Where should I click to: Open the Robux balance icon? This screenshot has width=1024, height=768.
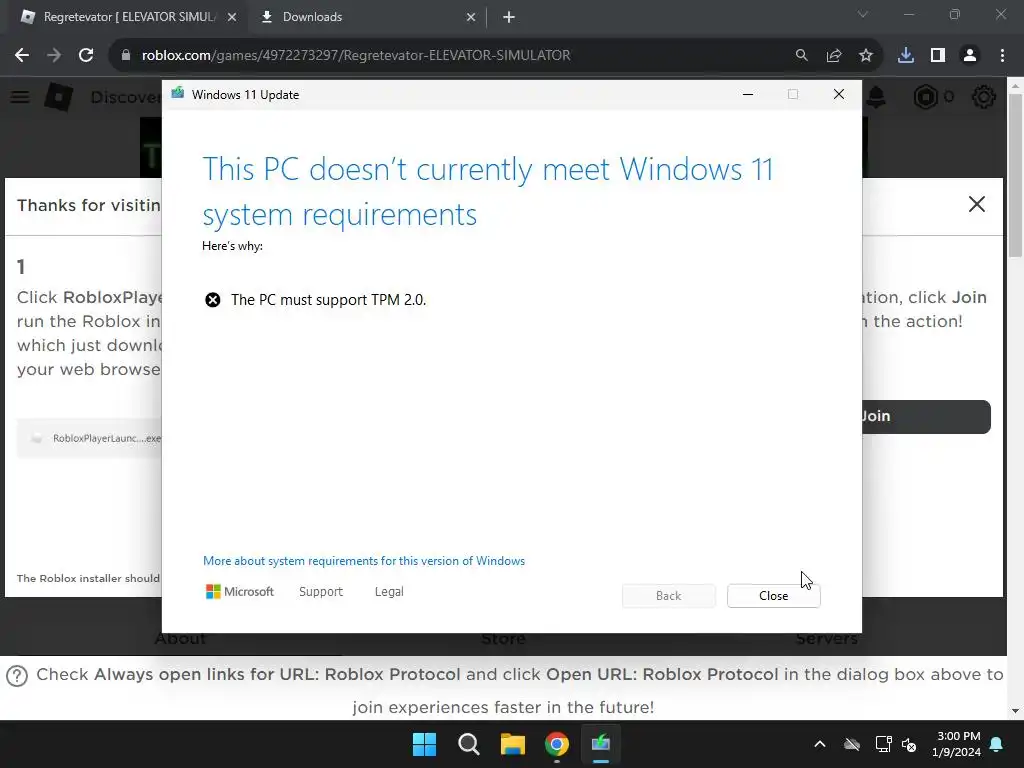(x=925, y=97)
